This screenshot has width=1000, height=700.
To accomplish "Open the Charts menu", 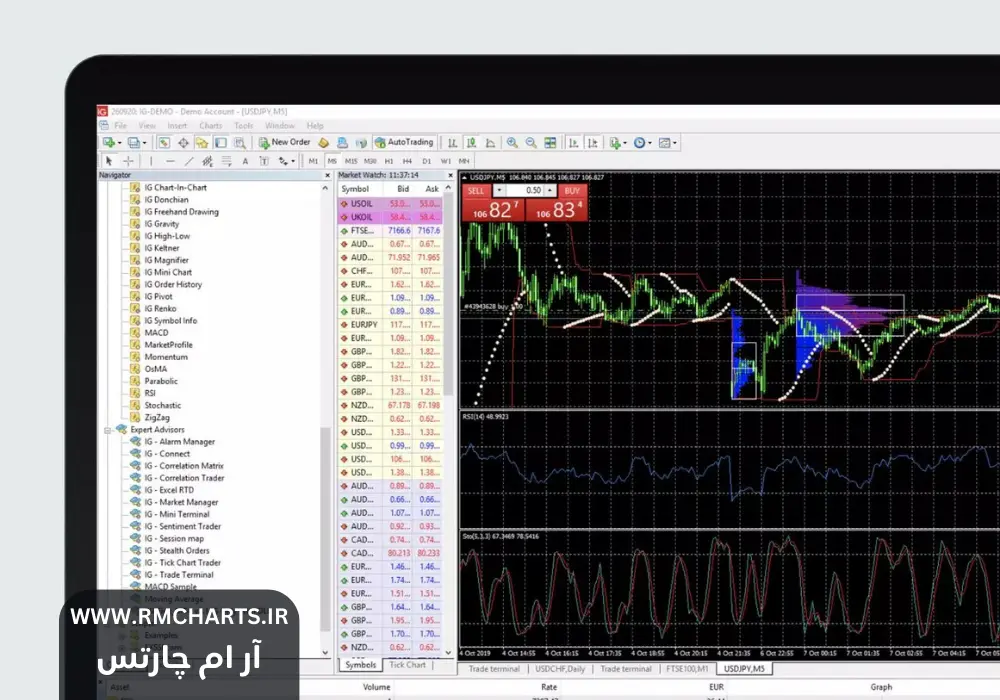I will tap(210, 126).
